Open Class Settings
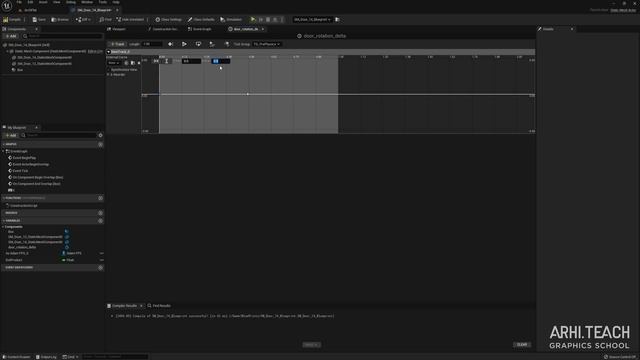Image resolution: width=640 pixels, height=360 pixels. 169,19
